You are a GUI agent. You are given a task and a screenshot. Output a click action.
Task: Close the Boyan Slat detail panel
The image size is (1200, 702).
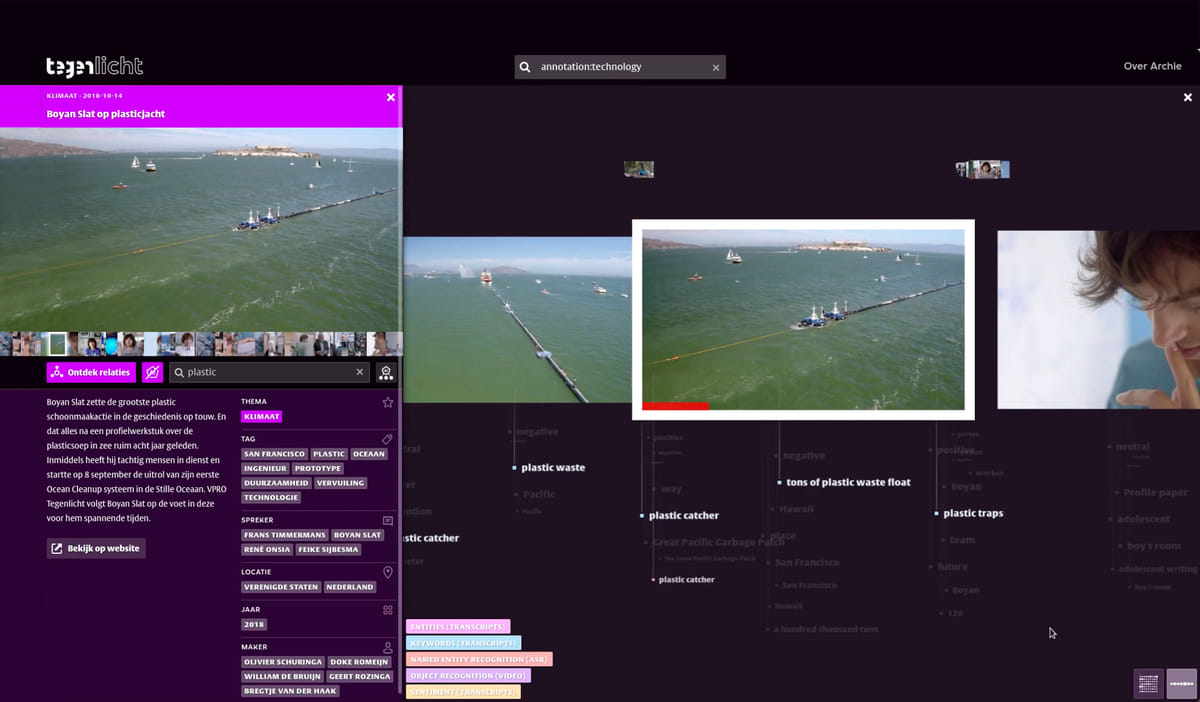click(391, 98)
